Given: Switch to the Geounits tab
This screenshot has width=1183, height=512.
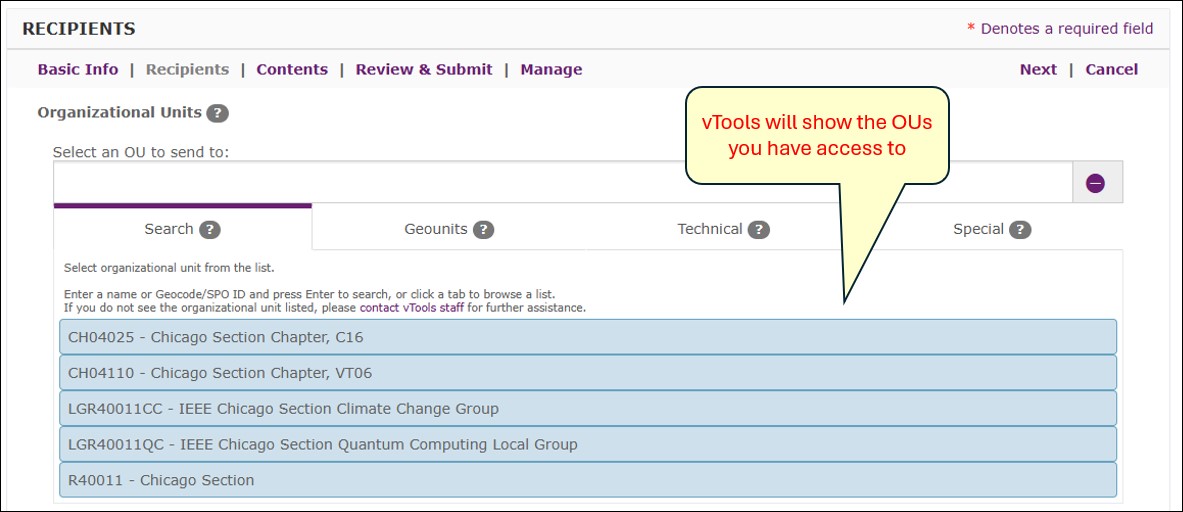Looking at the screenshot, I should [x=449, y=229].
